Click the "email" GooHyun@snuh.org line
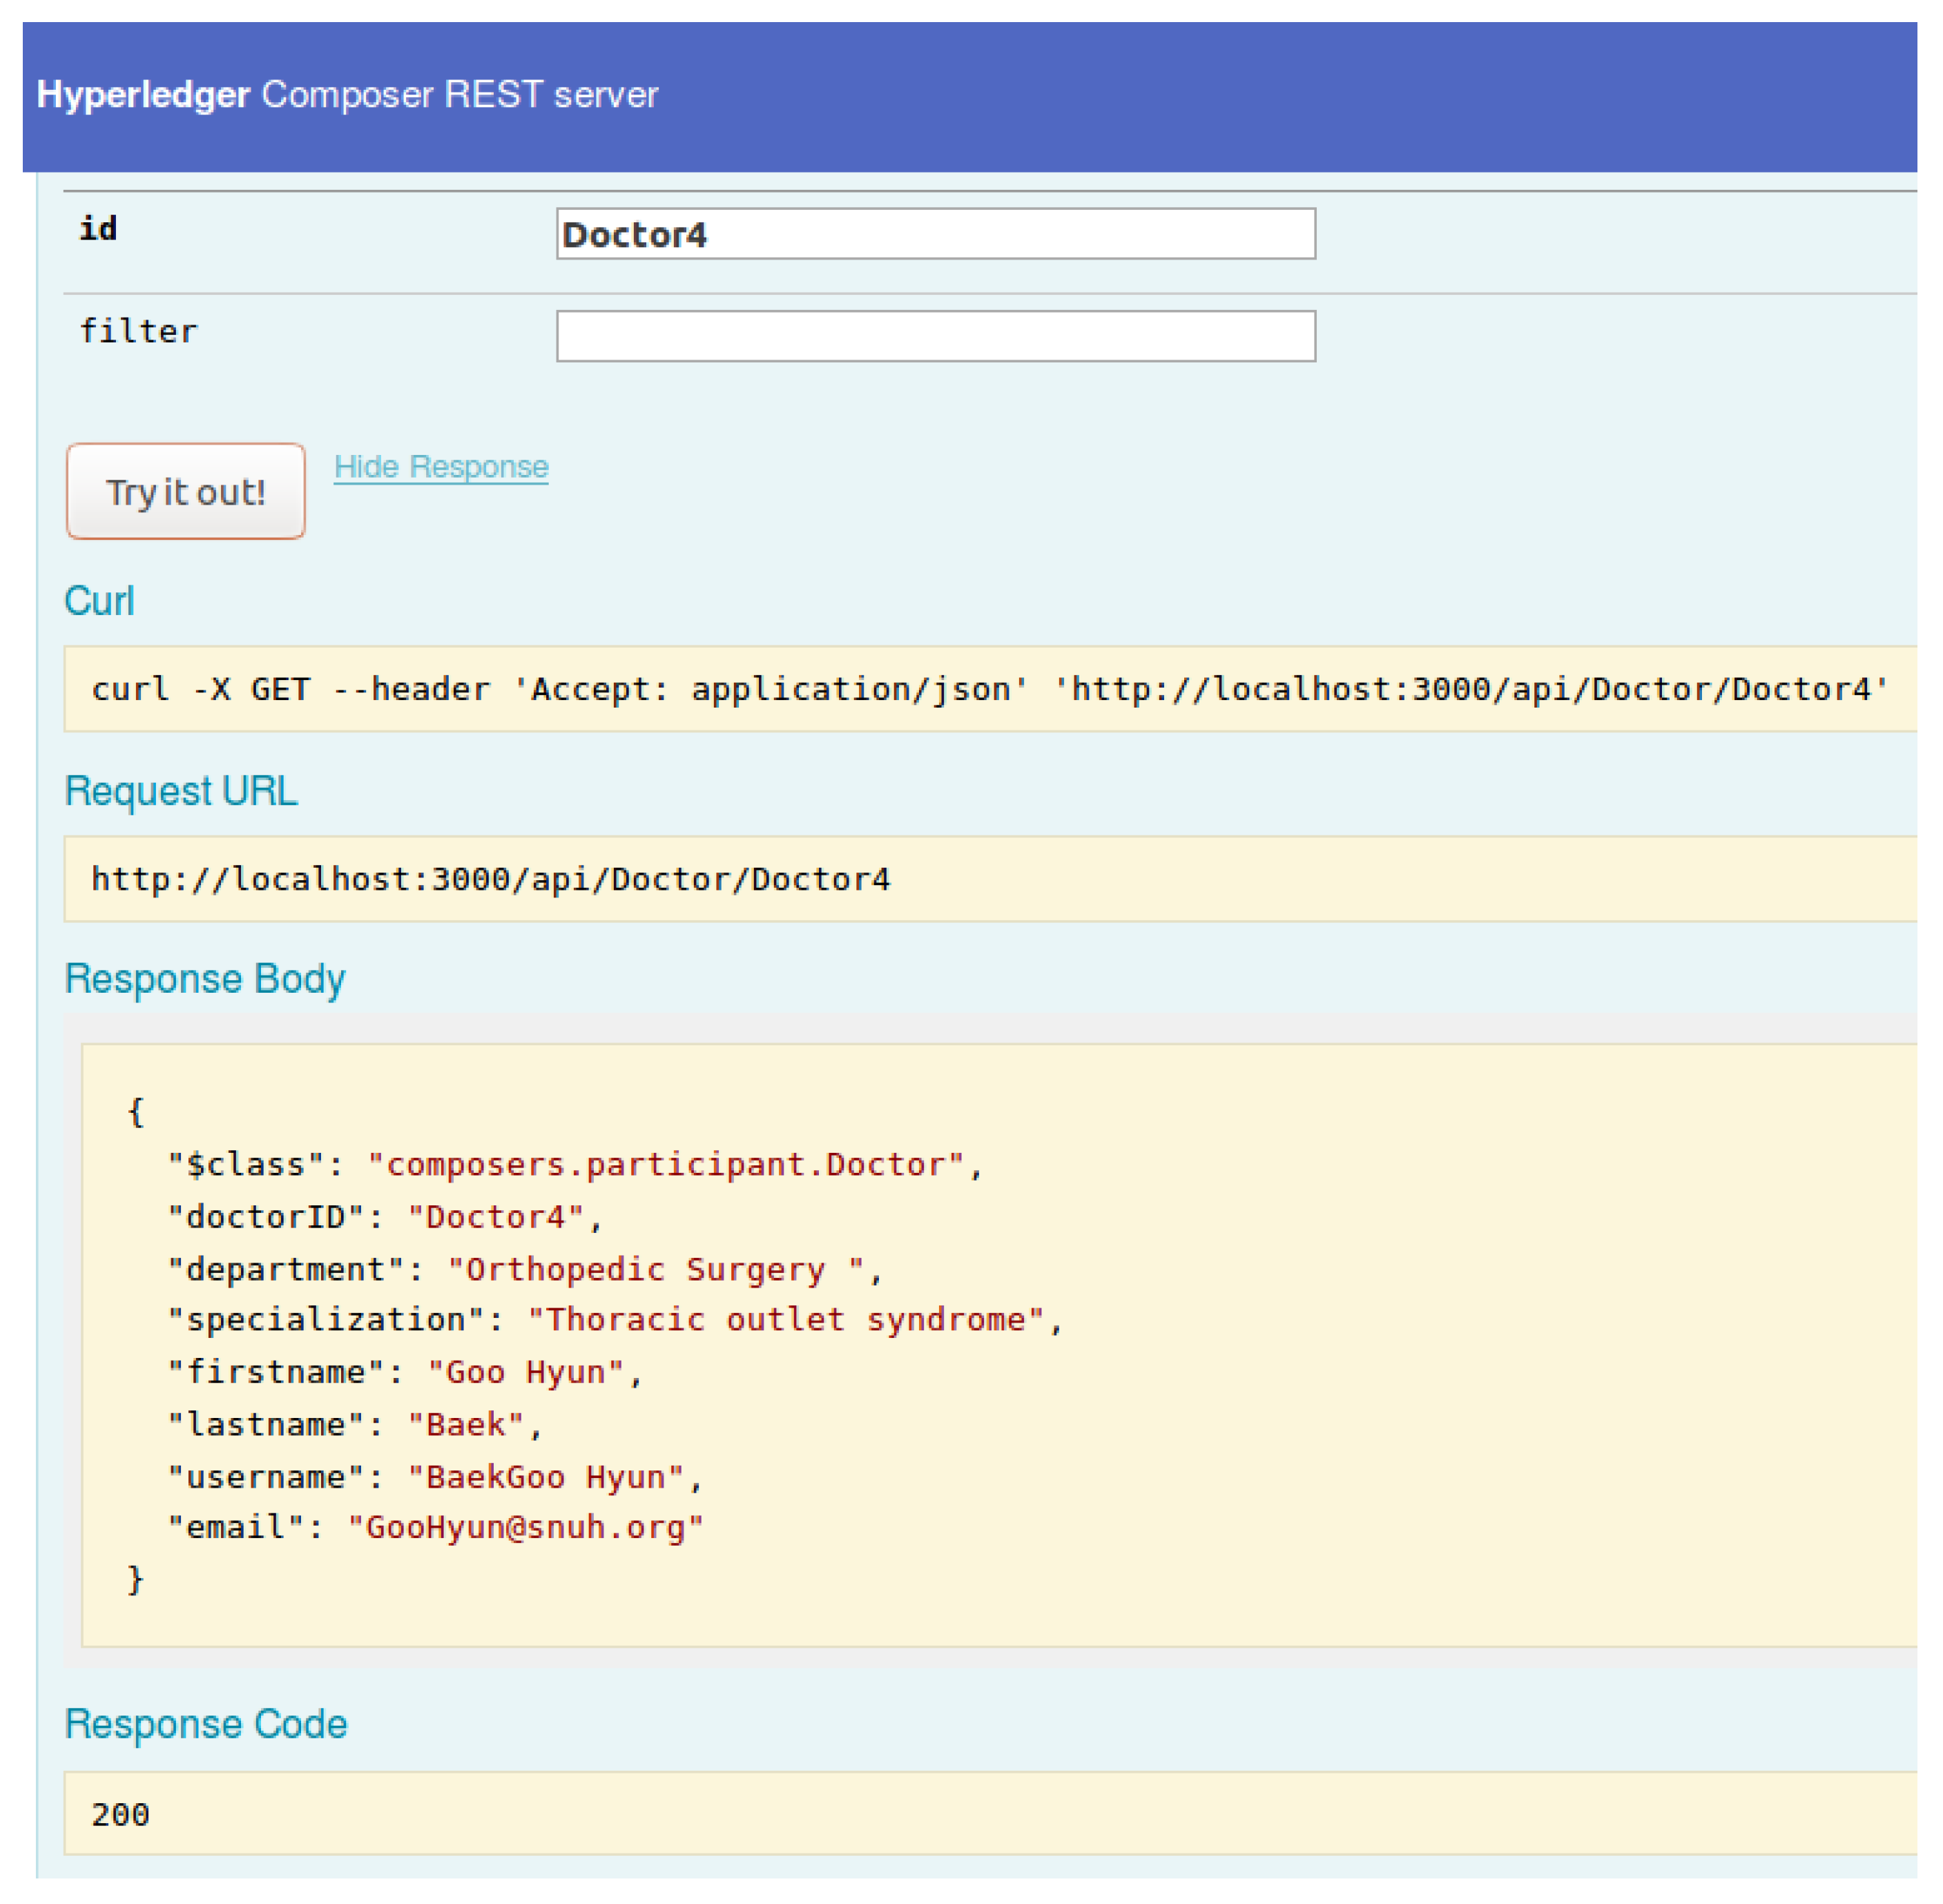This screenshot has width=1943, height=1904. pos(436,1527)
